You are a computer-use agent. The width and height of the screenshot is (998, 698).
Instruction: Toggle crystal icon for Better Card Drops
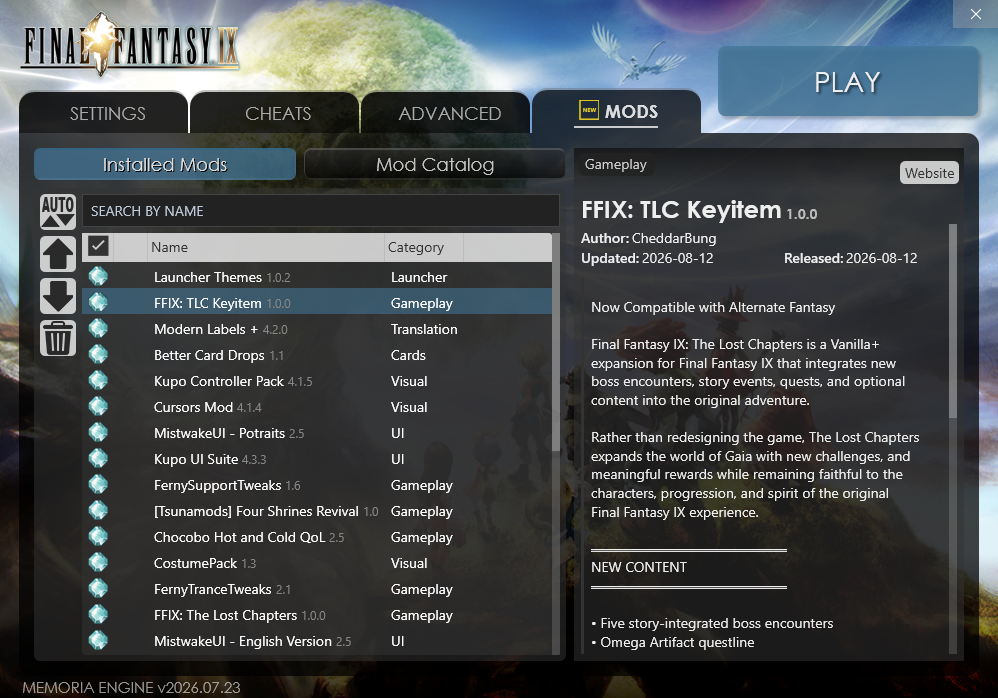click(98, 355)
